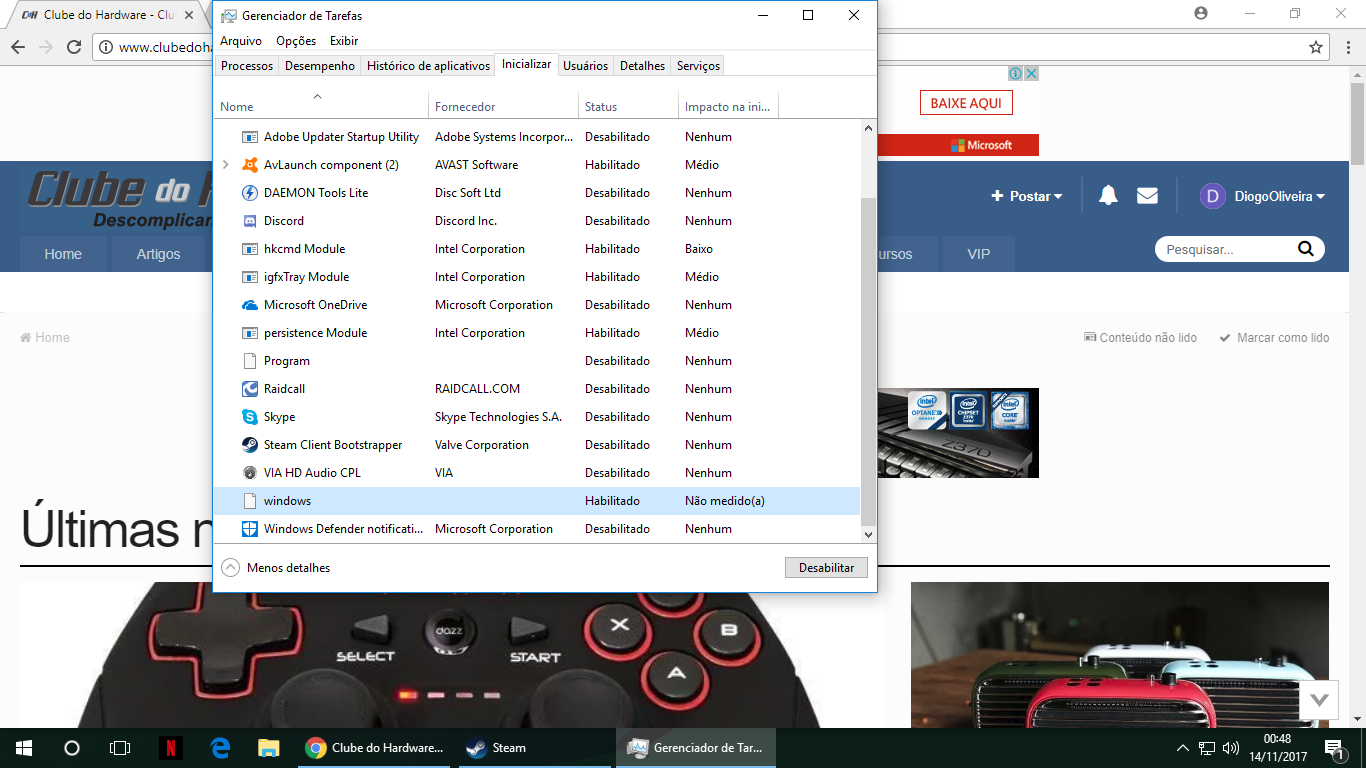Show hidden system tray icons
The image size is (1366, 768).
tap(1183, 748)
